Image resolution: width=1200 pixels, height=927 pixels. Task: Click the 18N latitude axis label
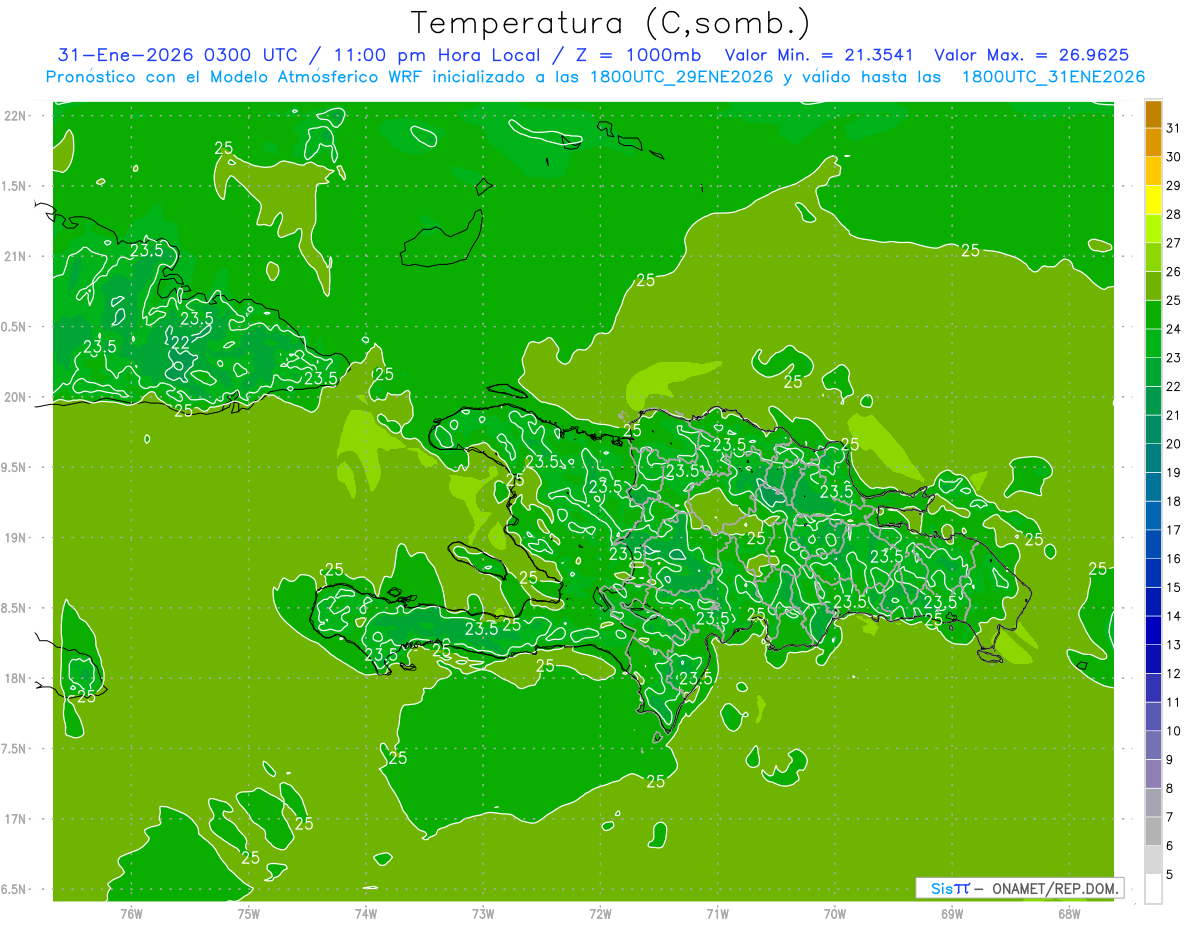(x=17, y=678)
